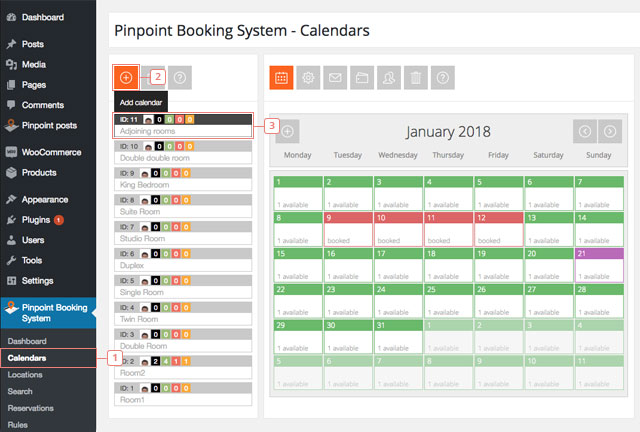Image resolution: width=640 pixels, height=432 pixels.
Task: Select the Studio Room calendar
Action: [x=183, y=233]
